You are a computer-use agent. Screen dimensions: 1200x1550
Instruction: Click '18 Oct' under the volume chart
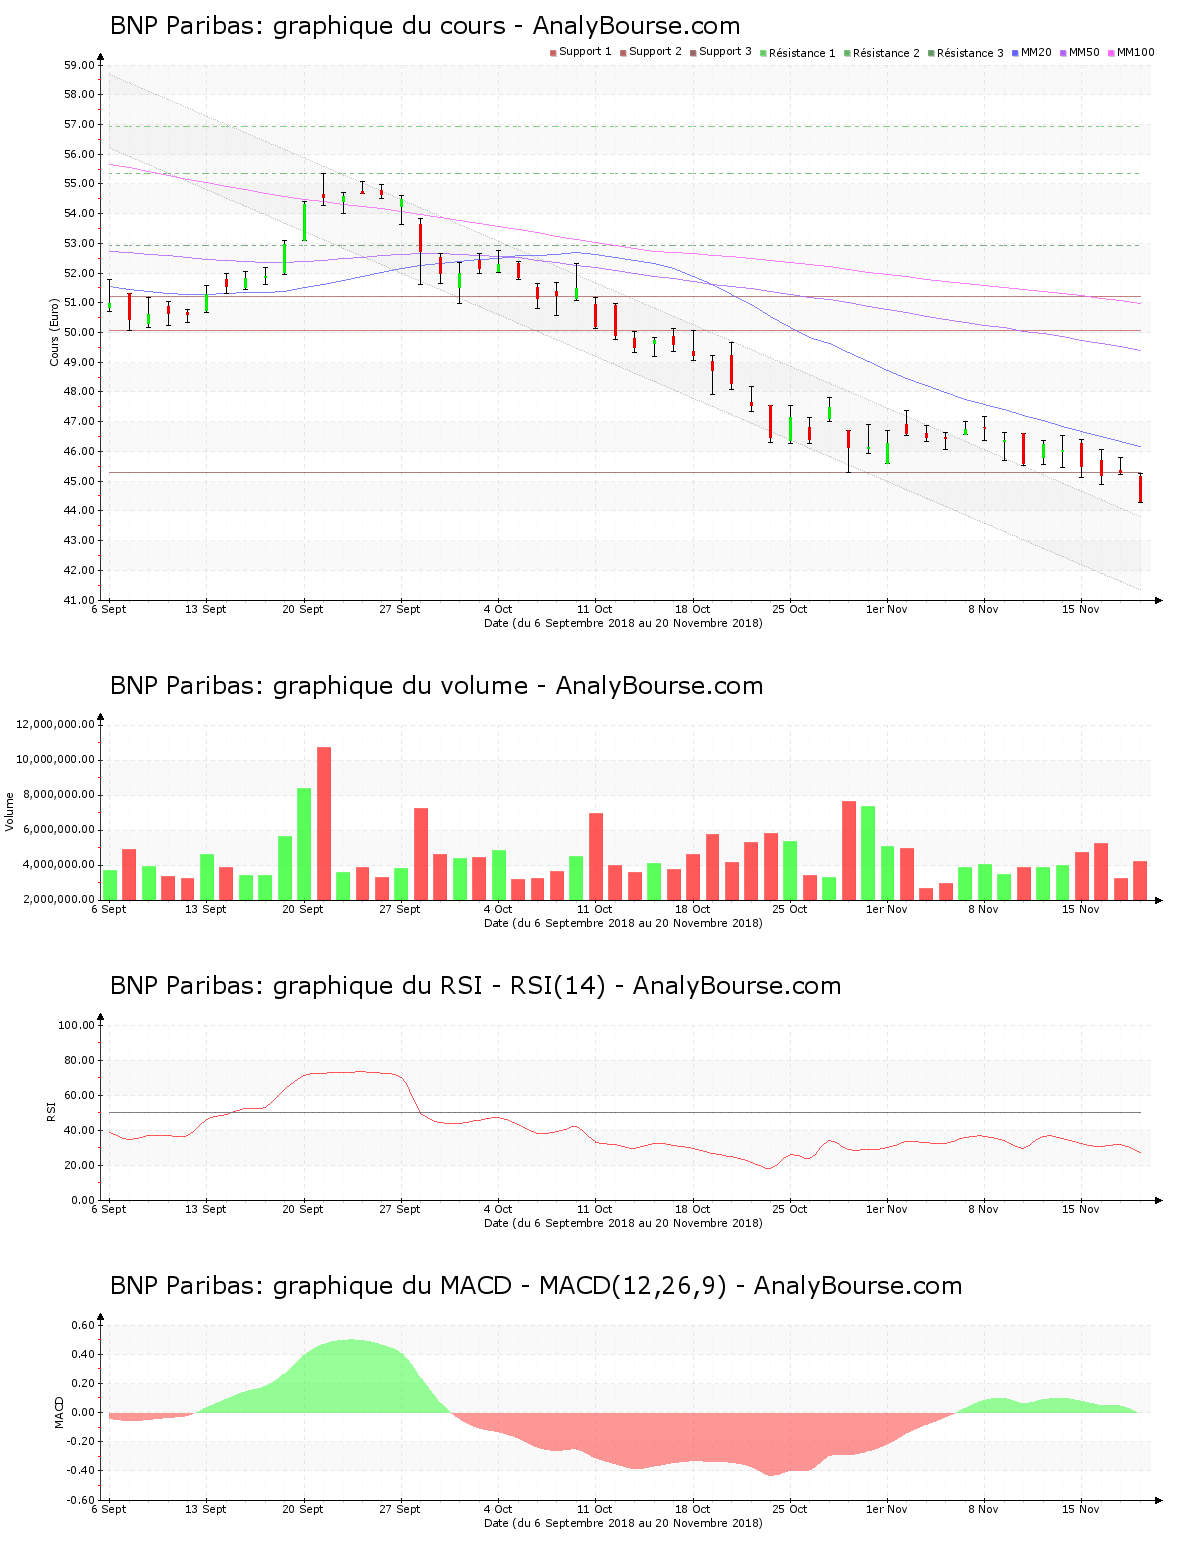(x=692, y=909)
